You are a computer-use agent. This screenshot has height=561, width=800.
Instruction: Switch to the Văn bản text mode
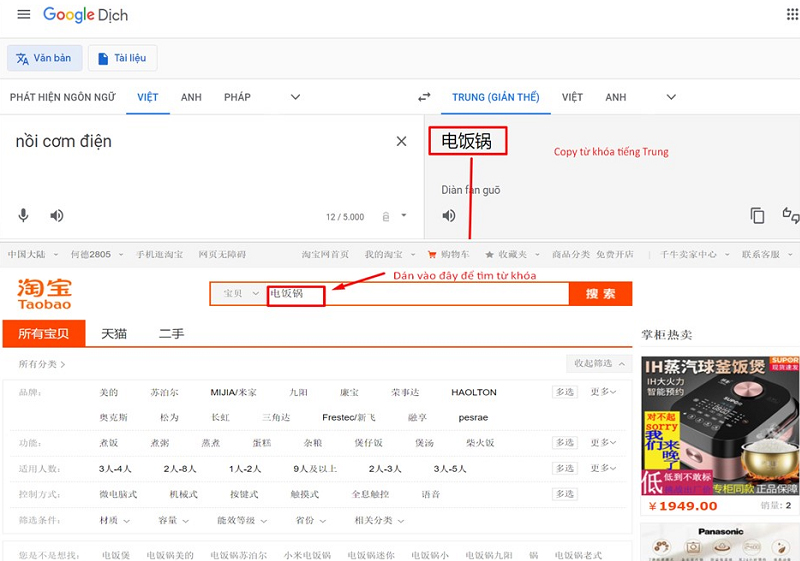point(44,58)
